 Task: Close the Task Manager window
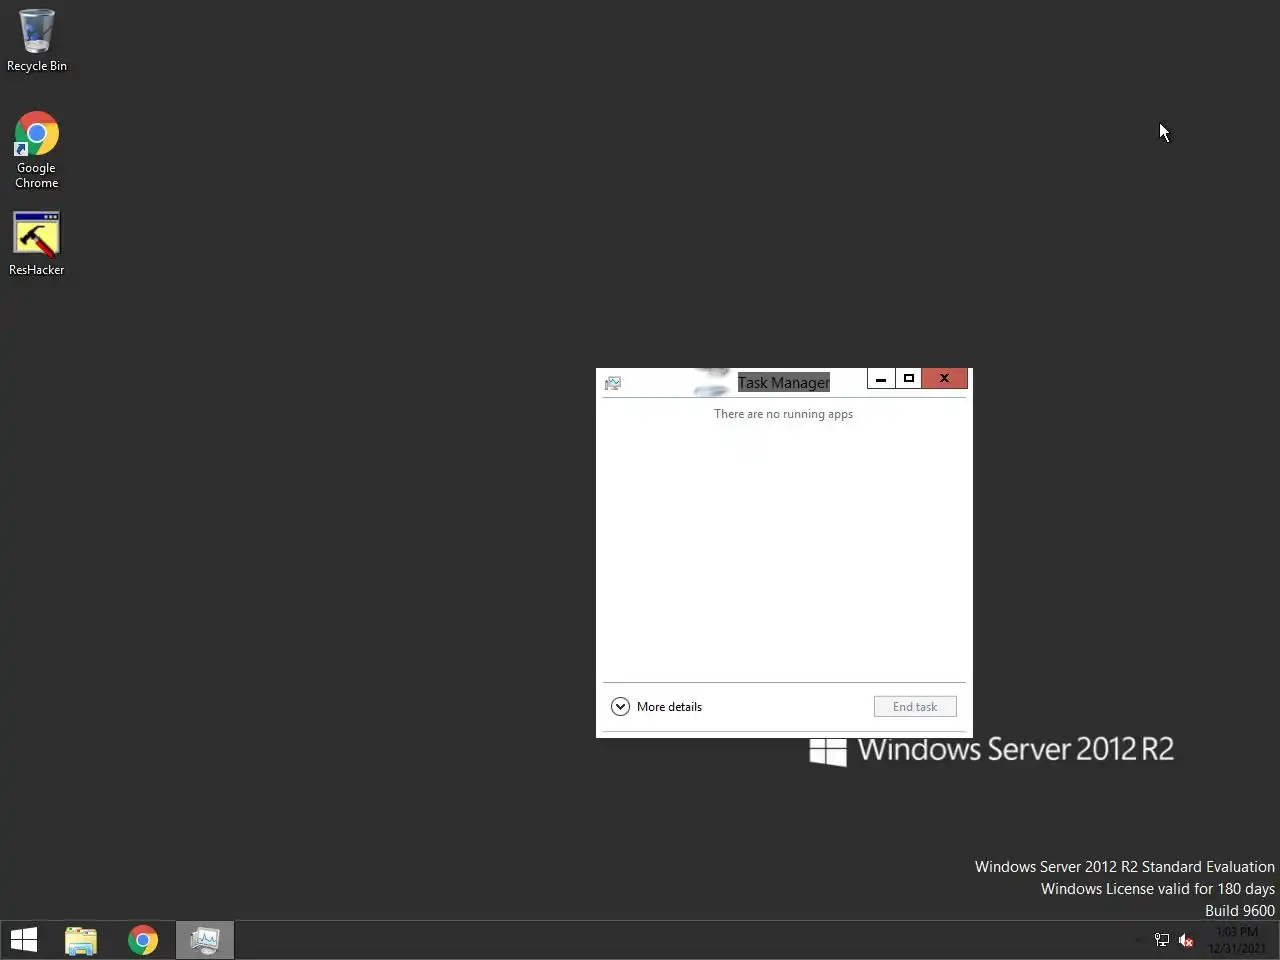944,378
